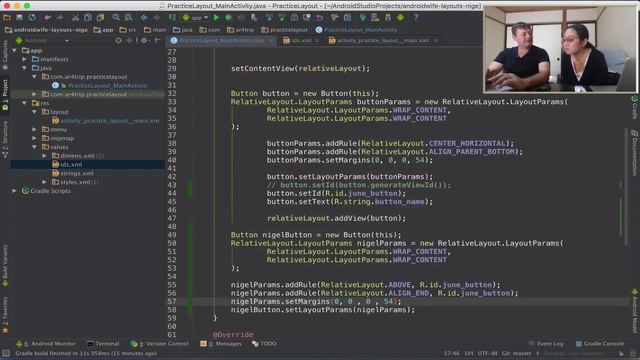640x360 pixels.
Task: Click the Git: master branch status
Action: coord(516,353)
